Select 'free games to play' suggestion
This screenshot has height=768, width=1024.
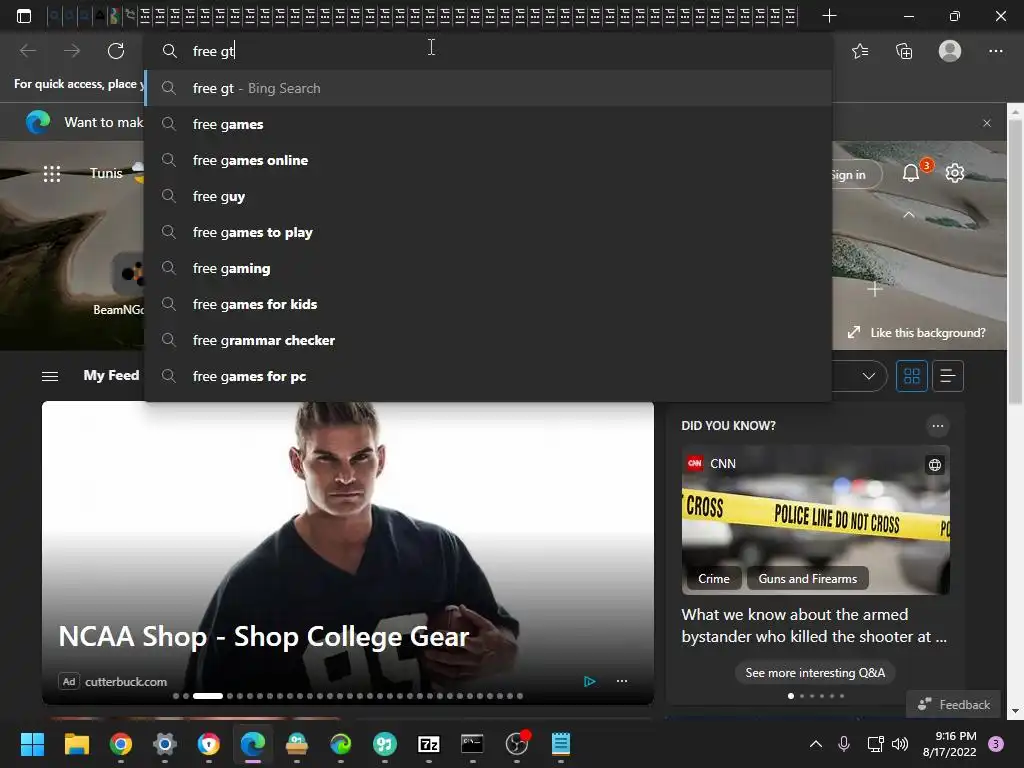click(488, 232)
